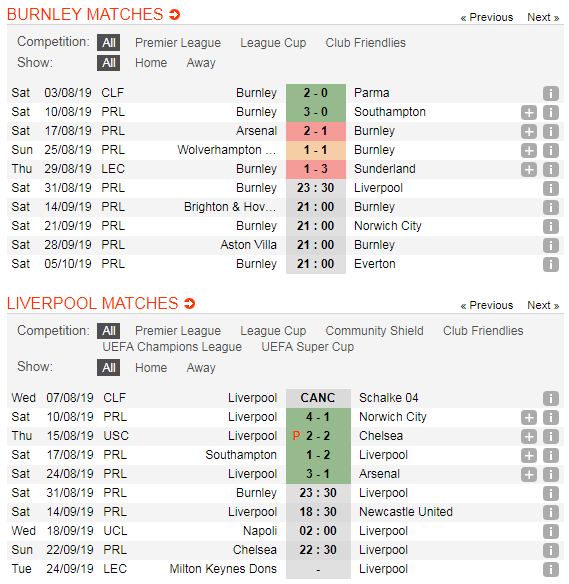The height and width of the screenshot is (584, 569).
Task: Go to Next Burnley matches page
Action: pos(543,18)
